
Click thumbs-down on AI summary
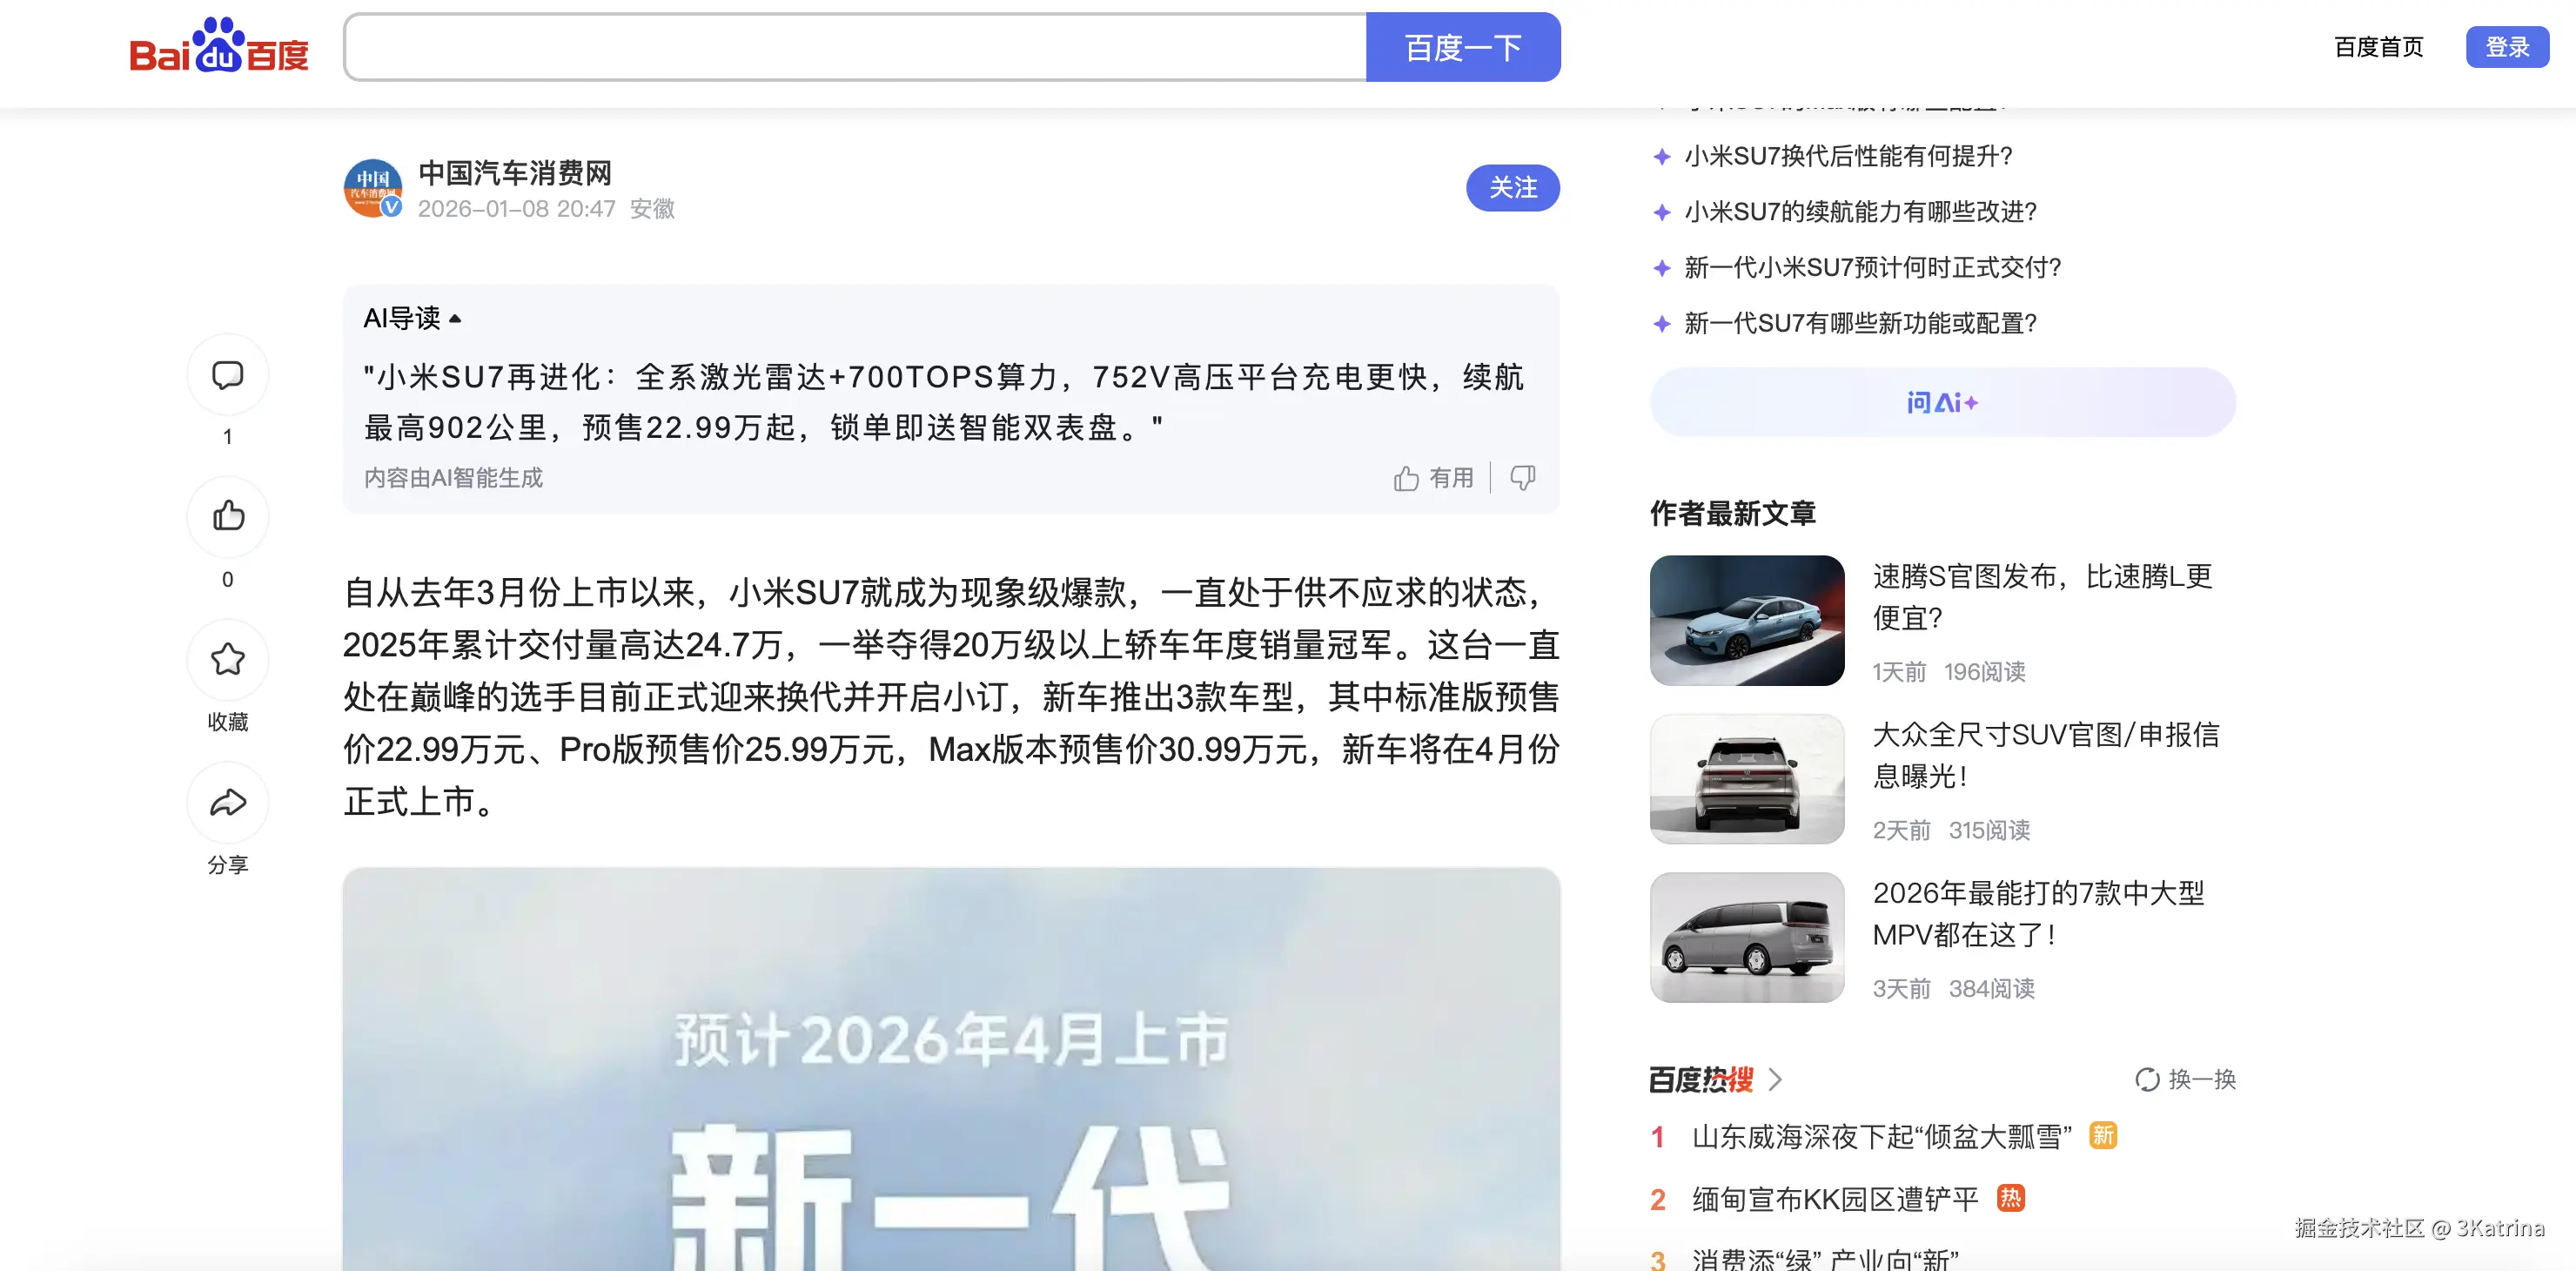click(1522, 478)
